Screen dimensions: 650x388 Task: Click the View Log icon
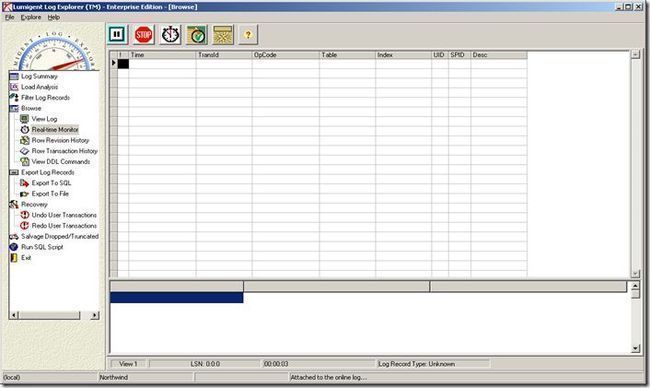coord(25,119)
